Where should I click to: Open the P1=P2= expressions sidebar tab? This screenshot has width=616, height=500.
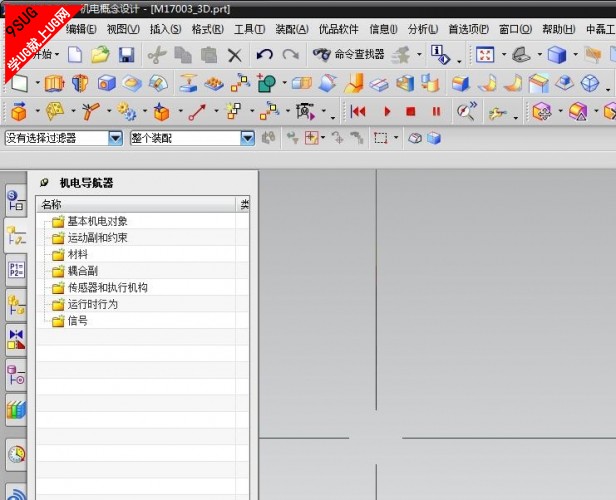16,270
